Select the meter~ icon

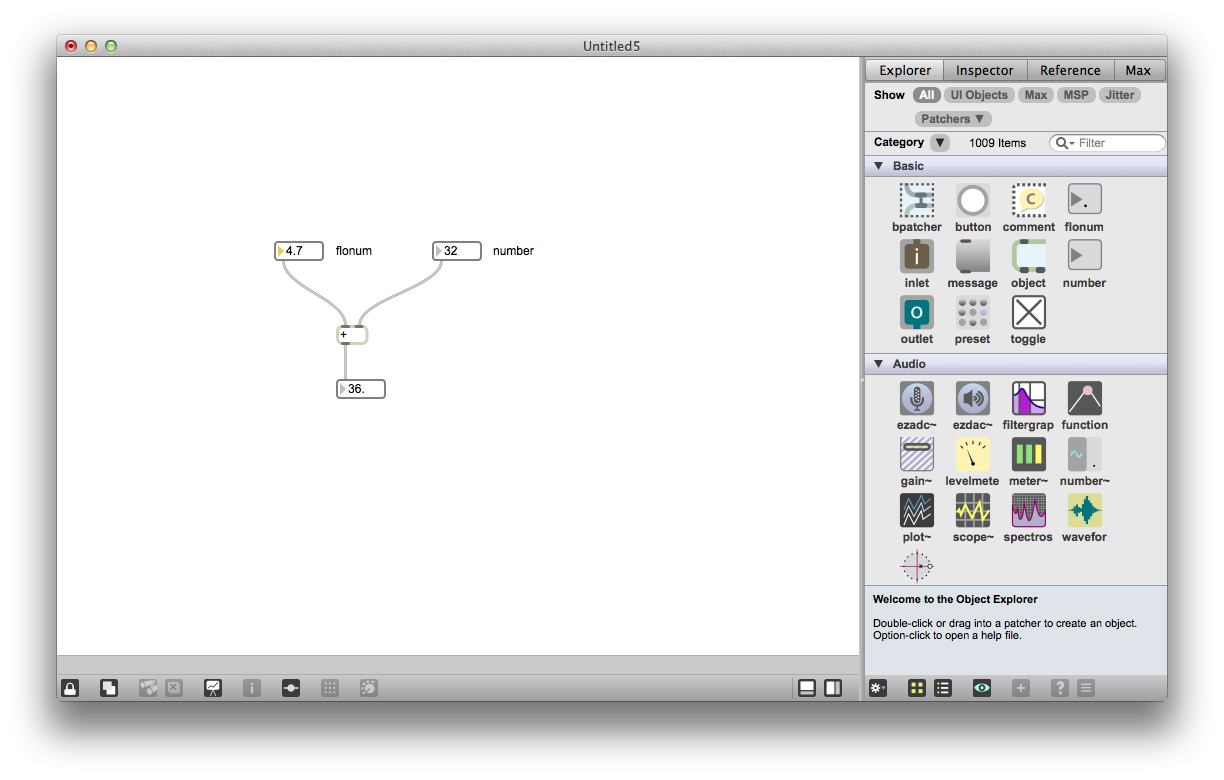pos(1029,454)
